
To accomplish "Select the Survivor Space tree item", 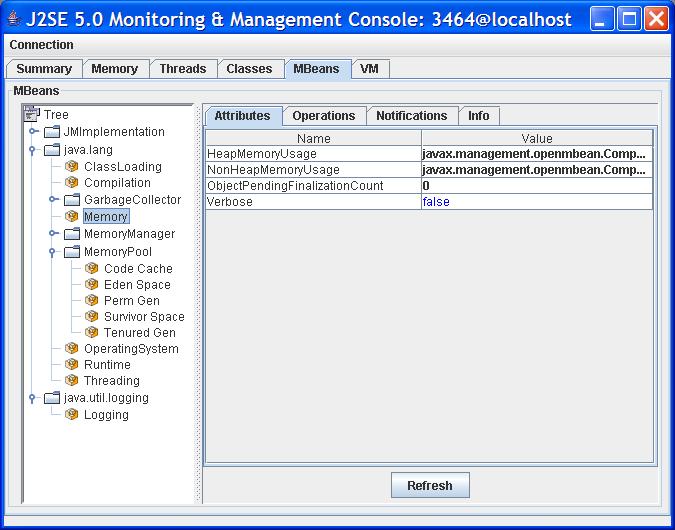I will tap(144, 317).
